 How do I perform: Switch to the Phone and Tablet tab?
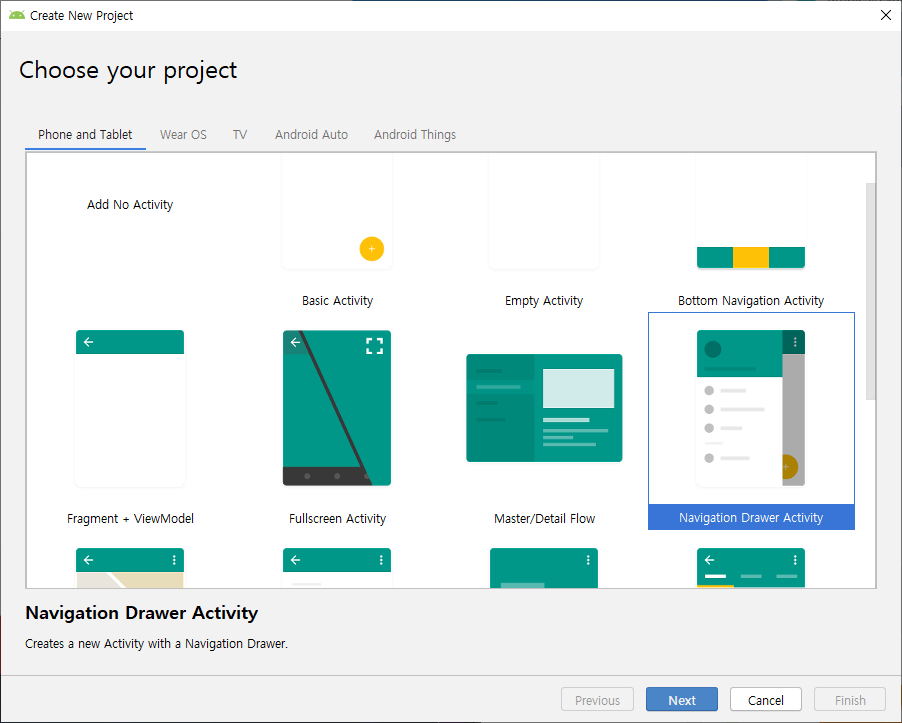coord(85,135)
